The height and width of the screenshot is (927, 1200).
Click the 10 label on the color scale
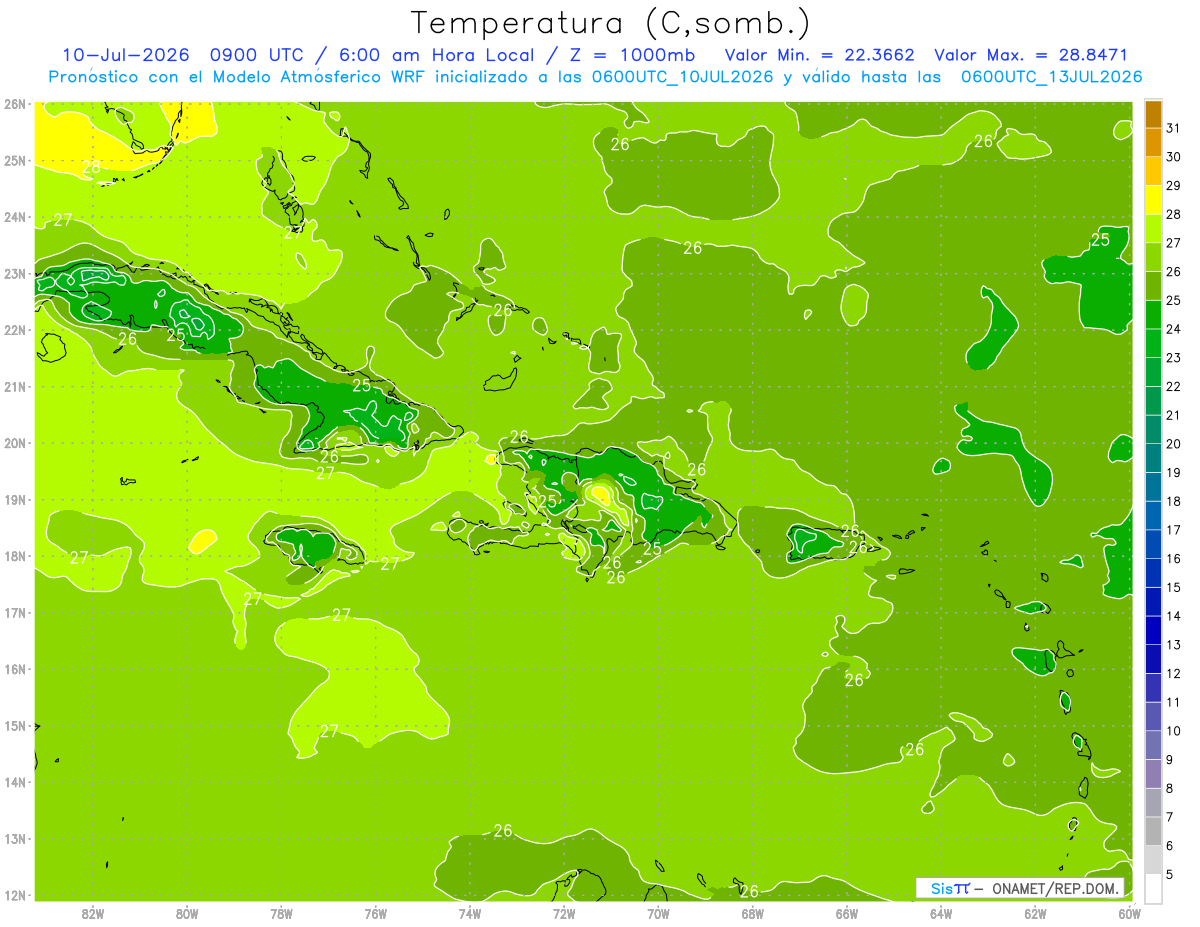pos(1173,731)
